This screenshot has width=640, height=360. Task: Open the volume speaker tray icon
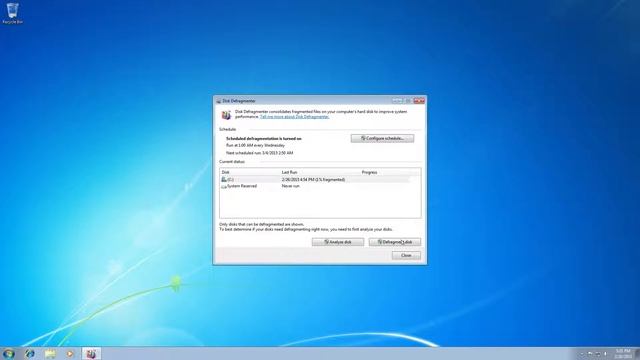(606, 353)
